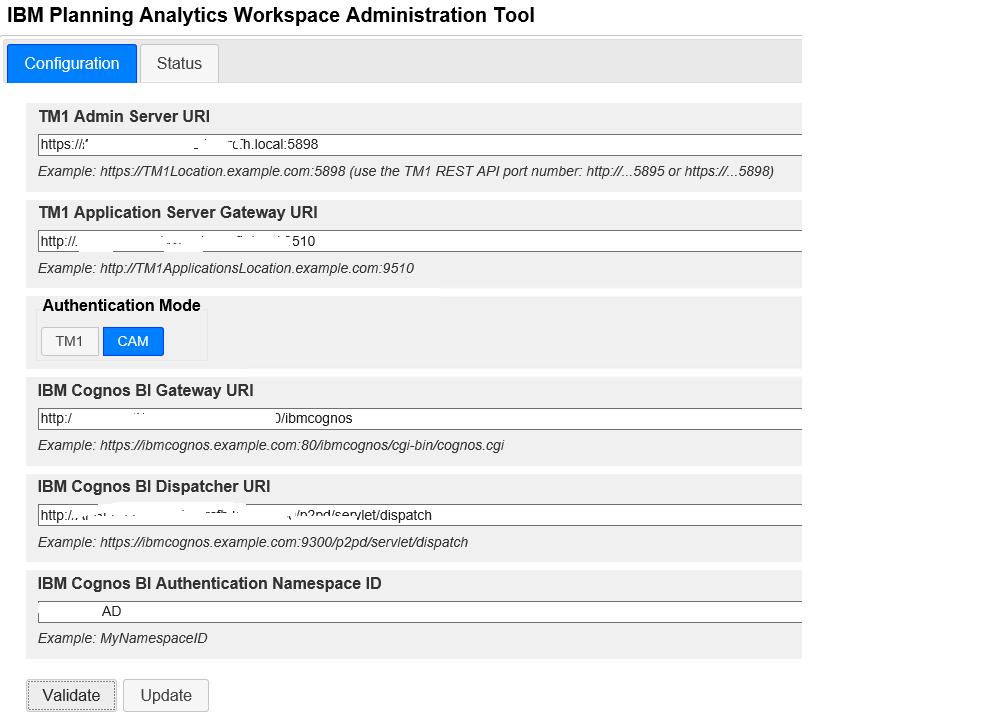
Task: Focus the IBM Cognos BI Gateway URI field
Action: 420,418
